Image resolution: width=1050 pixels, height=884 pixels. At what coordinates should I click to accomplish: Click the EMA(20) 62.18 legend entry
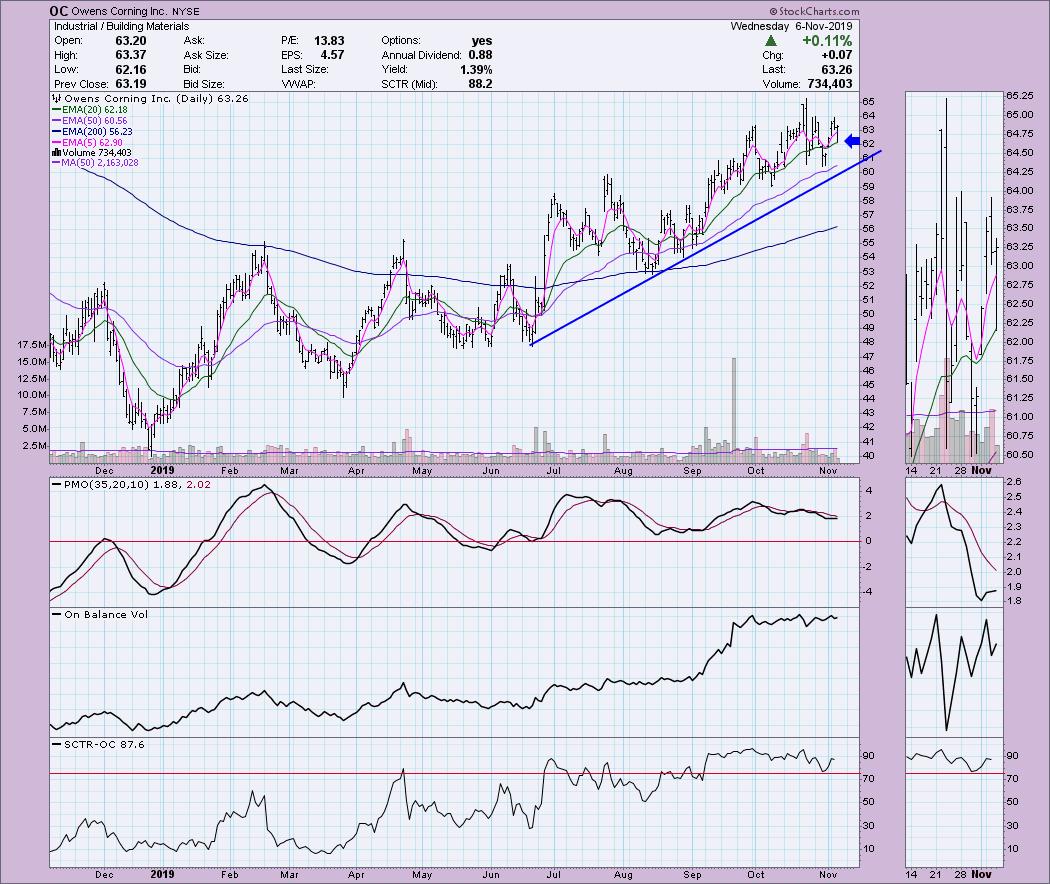tap(90, 109)
